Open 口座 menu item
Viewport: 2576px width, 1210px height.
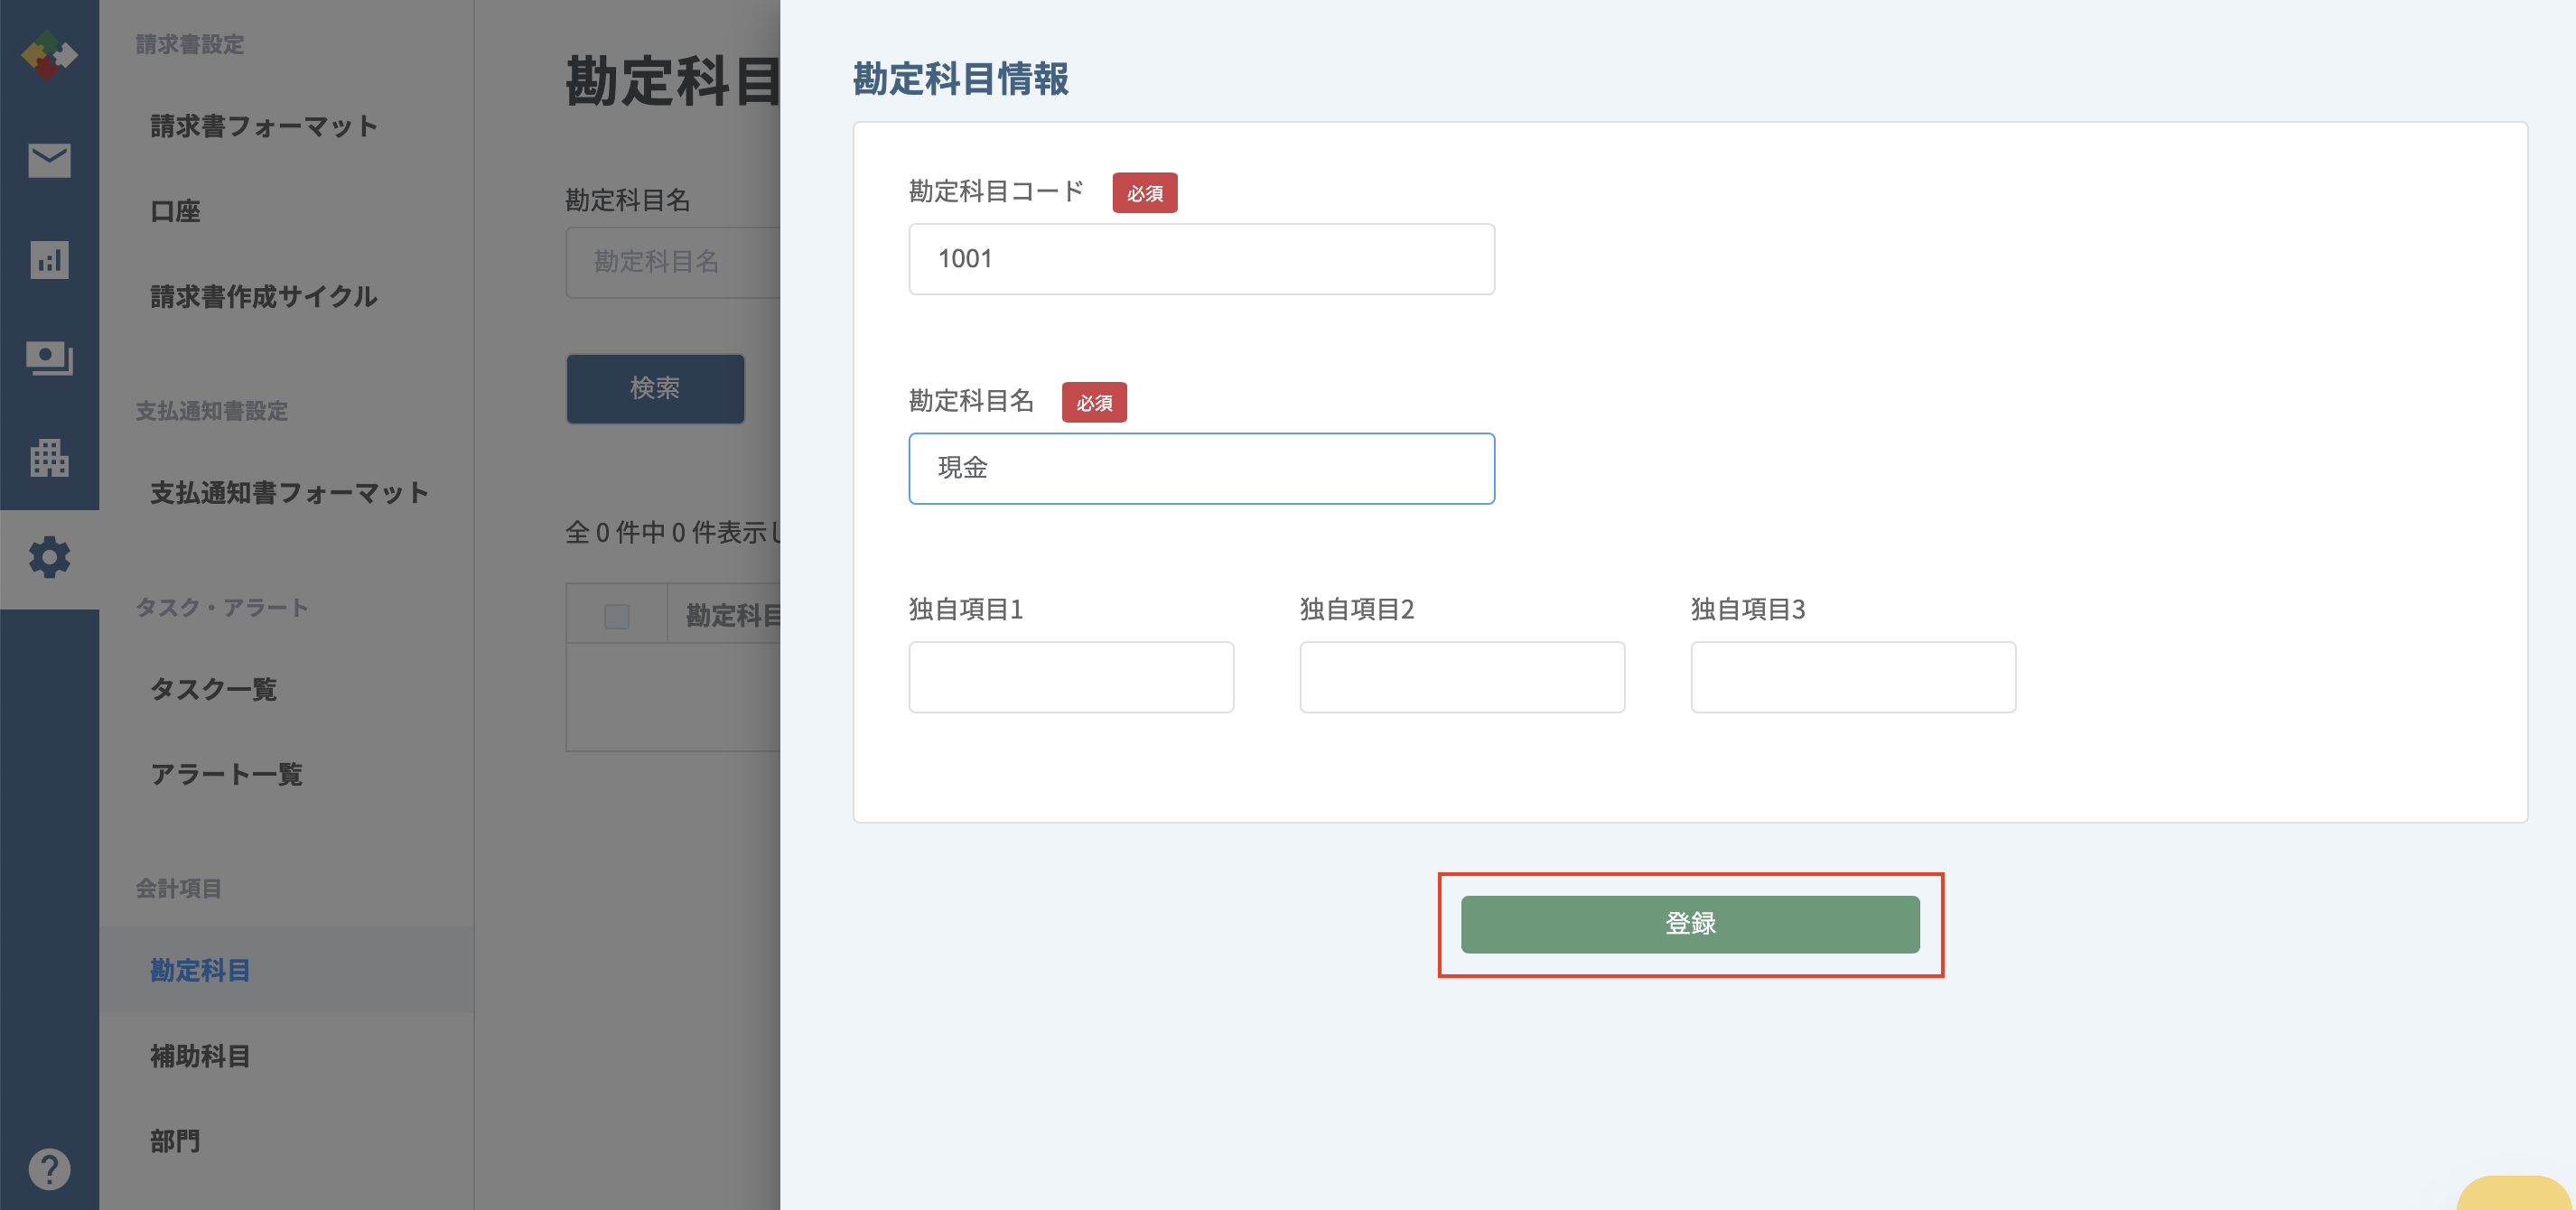[x=175, y=211]
